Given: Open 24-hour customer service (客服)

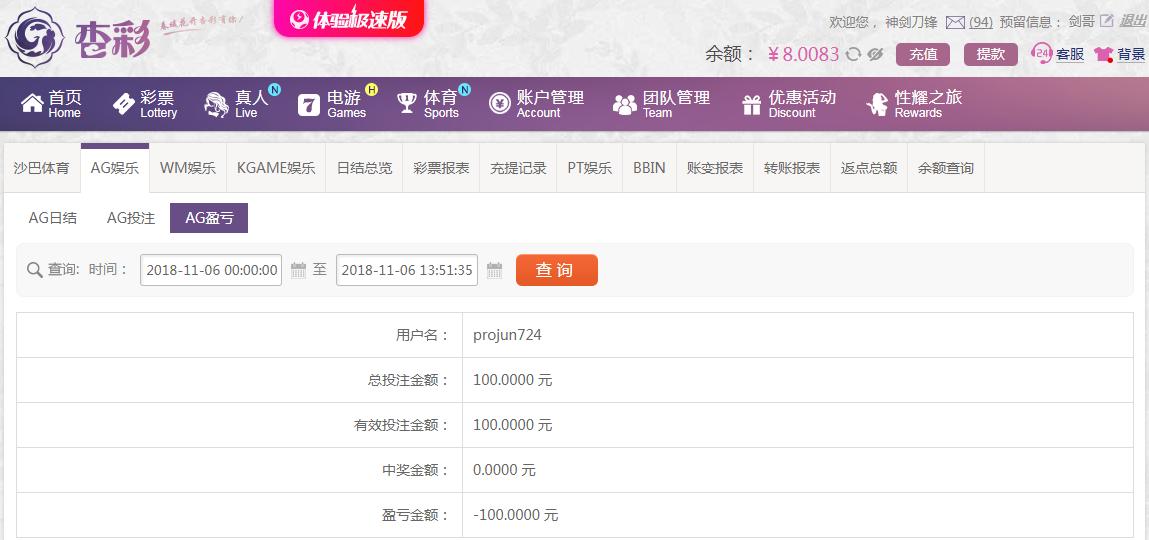Looking at the screenshot, I should click(1058, 54).
